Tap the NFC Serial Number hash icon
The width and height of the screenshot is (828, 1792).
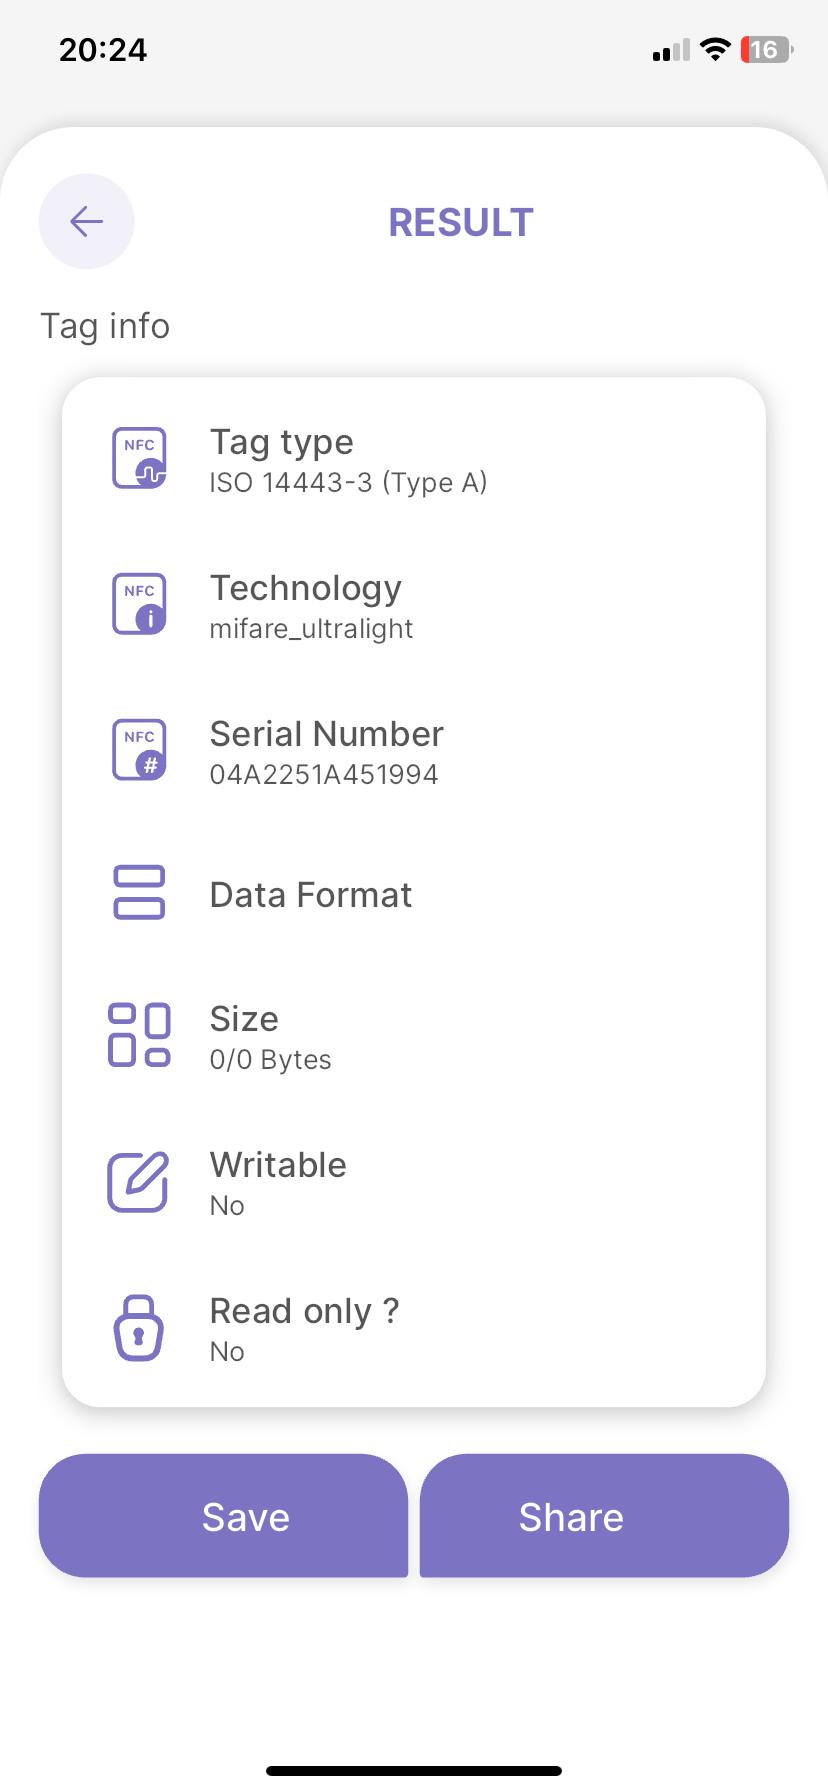[139, 750]
